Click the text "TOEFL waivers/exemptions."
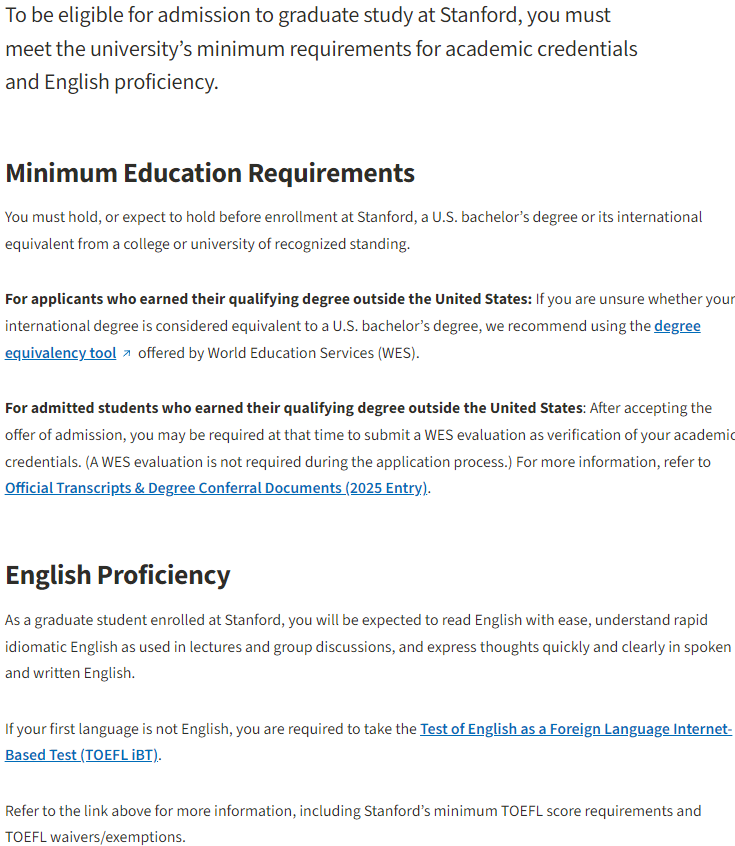Image resolution: width=735 pixels, height=846 pixels. [x=95, y=837]
